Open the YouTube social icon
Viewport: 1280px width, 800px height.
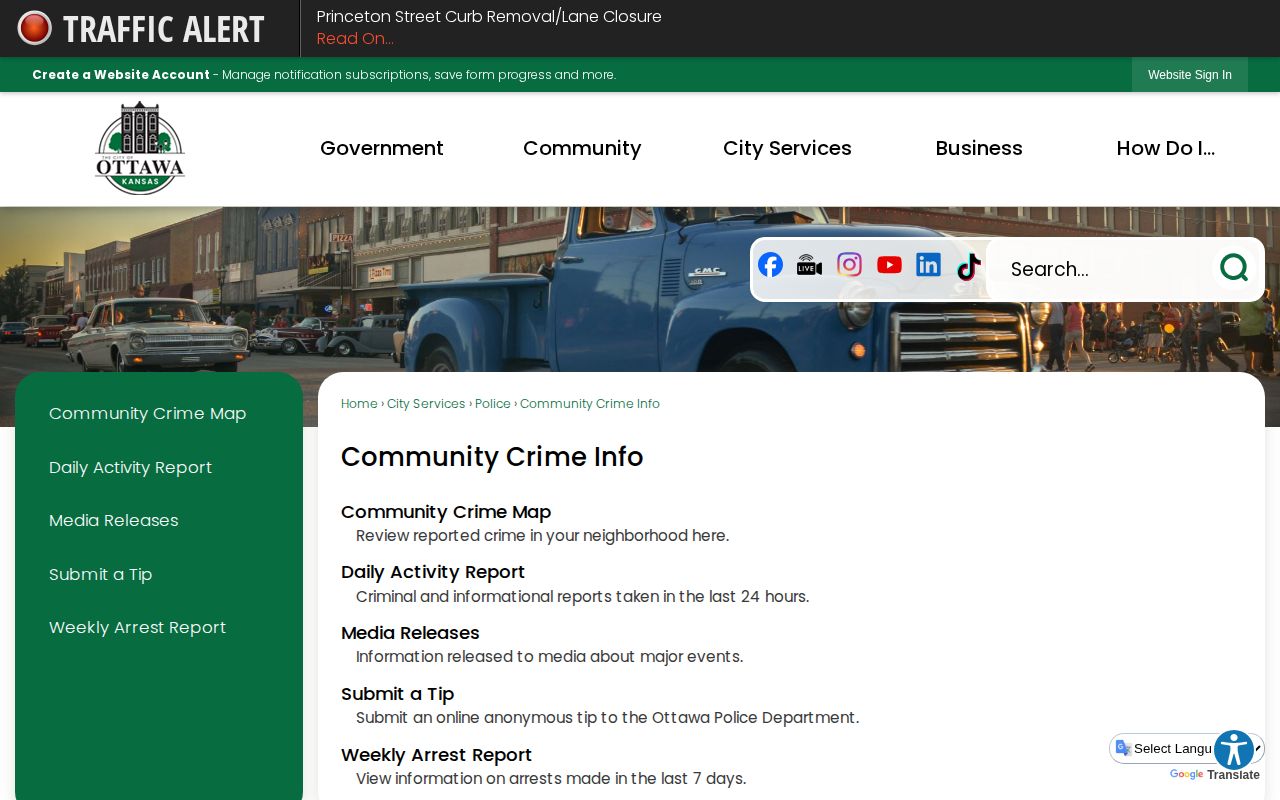(x=889, y=265)
